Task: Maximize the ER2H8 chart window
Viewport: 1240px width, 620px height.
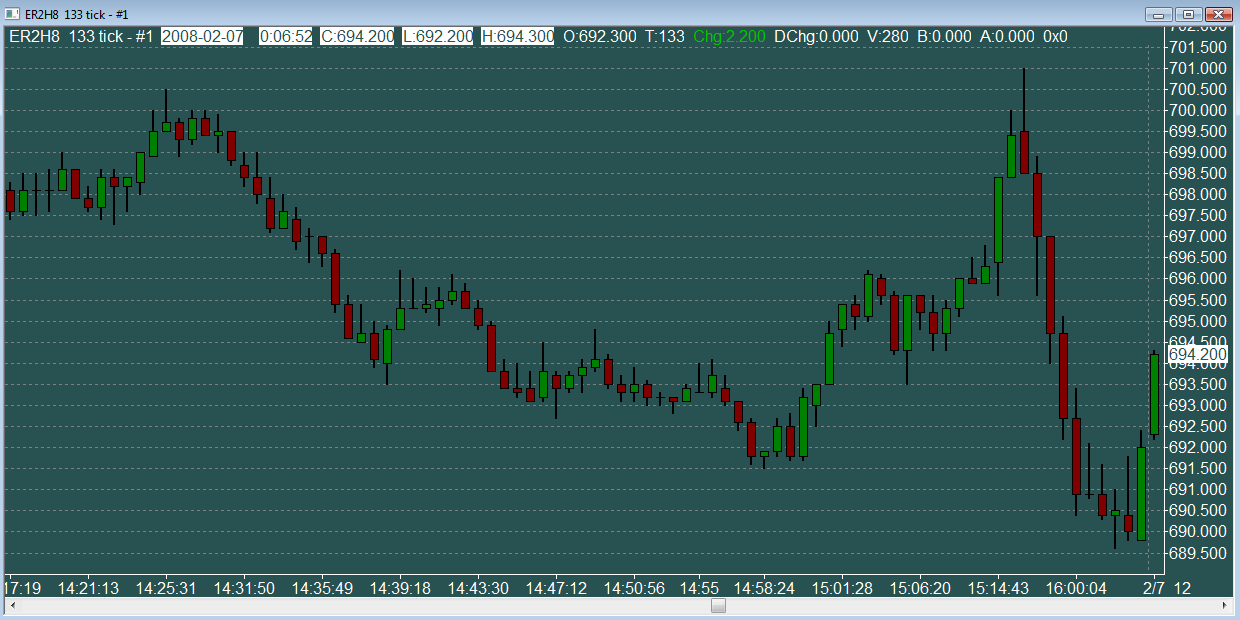Action: pyautogui.click(x=1188, y=14)
